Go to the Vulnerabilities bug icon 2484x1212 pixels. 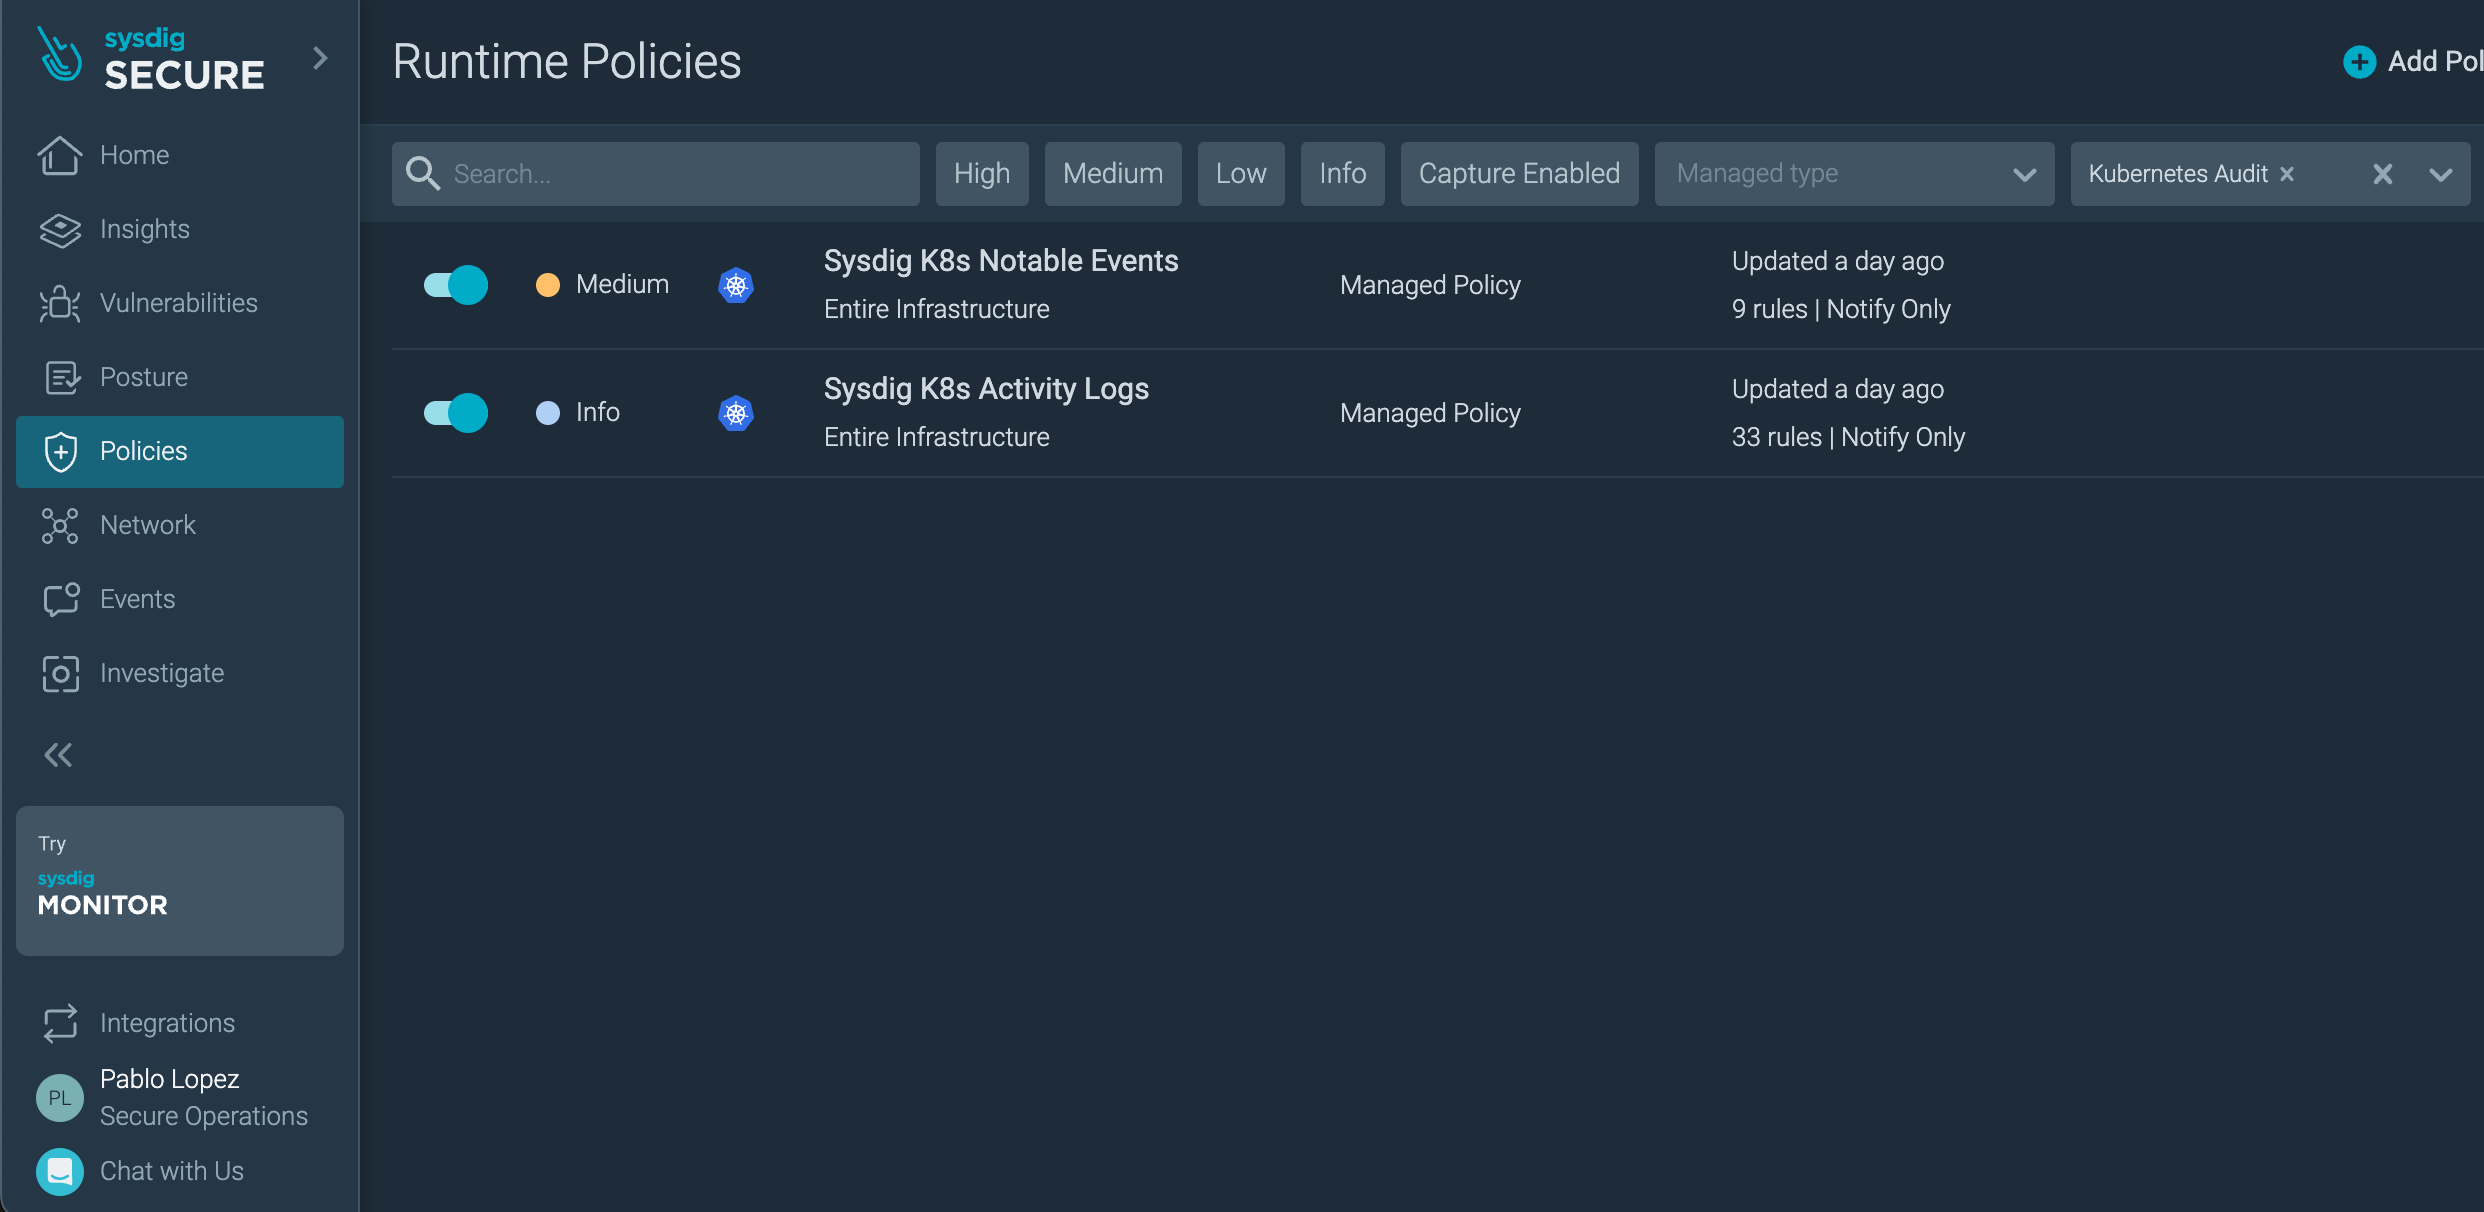[x=60, y=303]
